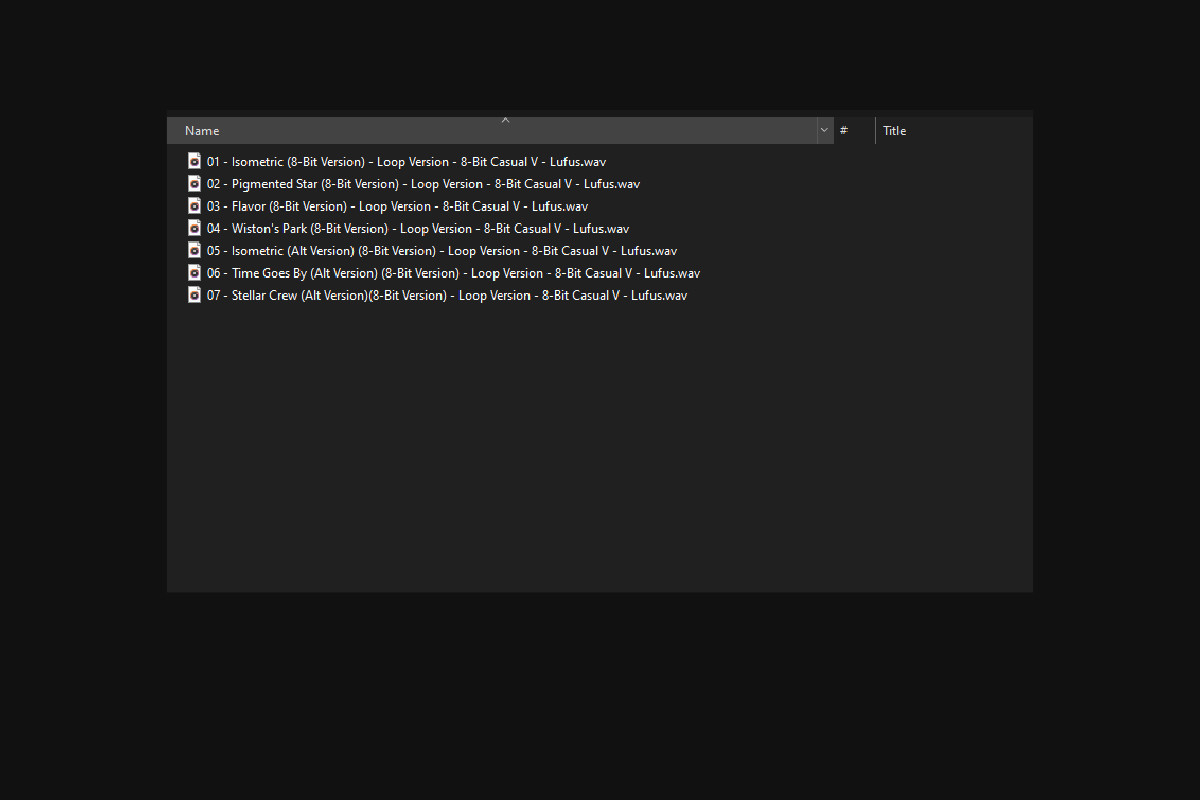Click the icon of 03 - Flavor wav file
Screen dimensions: 1200x800
pyautogui.click(x=194, y=206)
